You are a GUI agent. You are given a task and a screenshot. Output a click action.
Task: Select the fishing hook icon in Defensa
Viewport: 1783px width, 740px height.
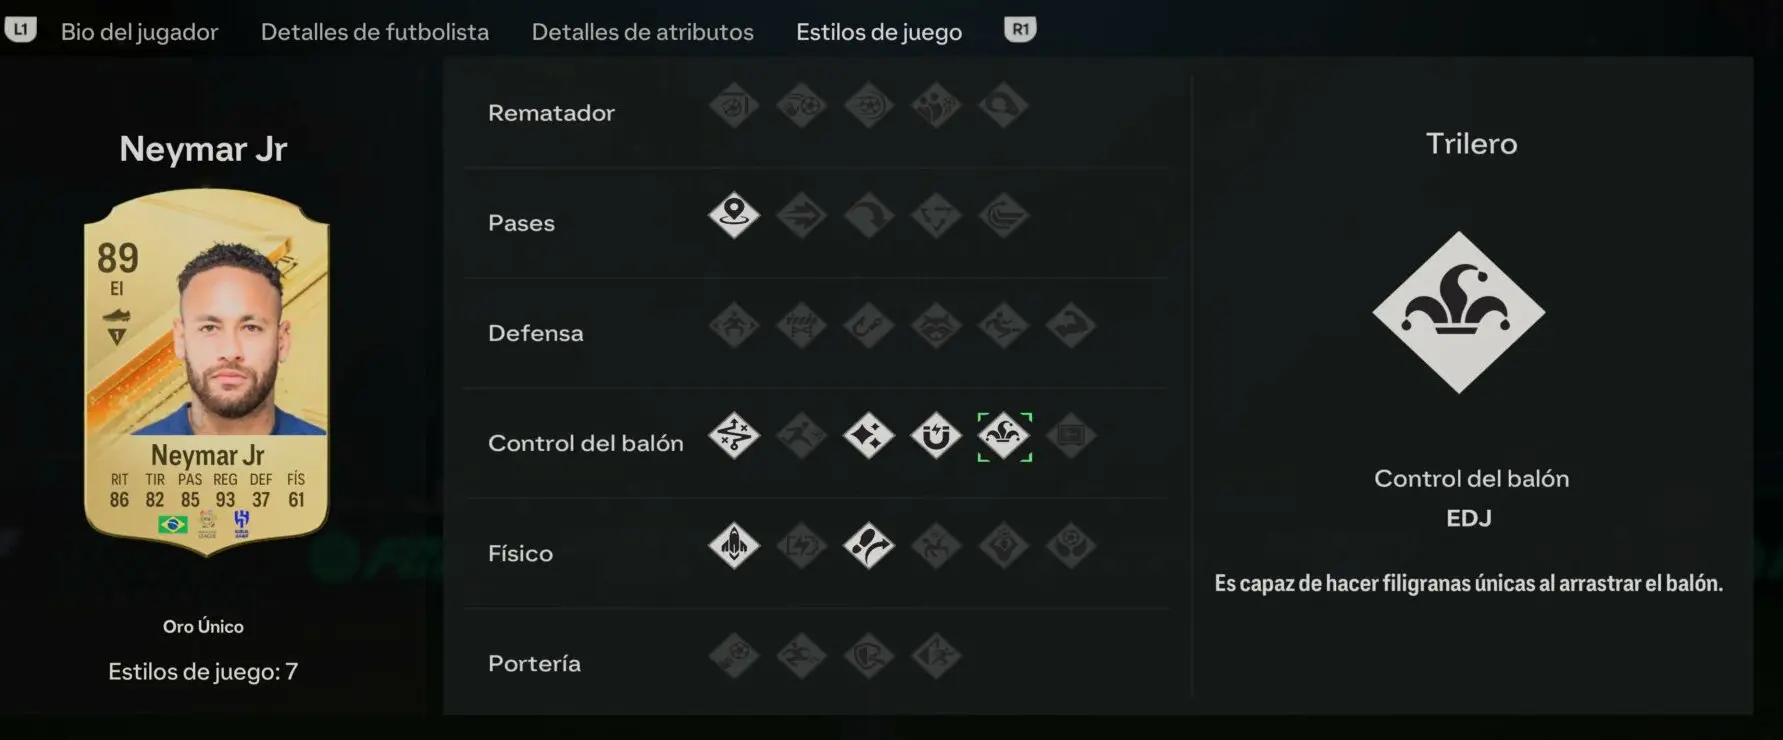click(868, 326)
